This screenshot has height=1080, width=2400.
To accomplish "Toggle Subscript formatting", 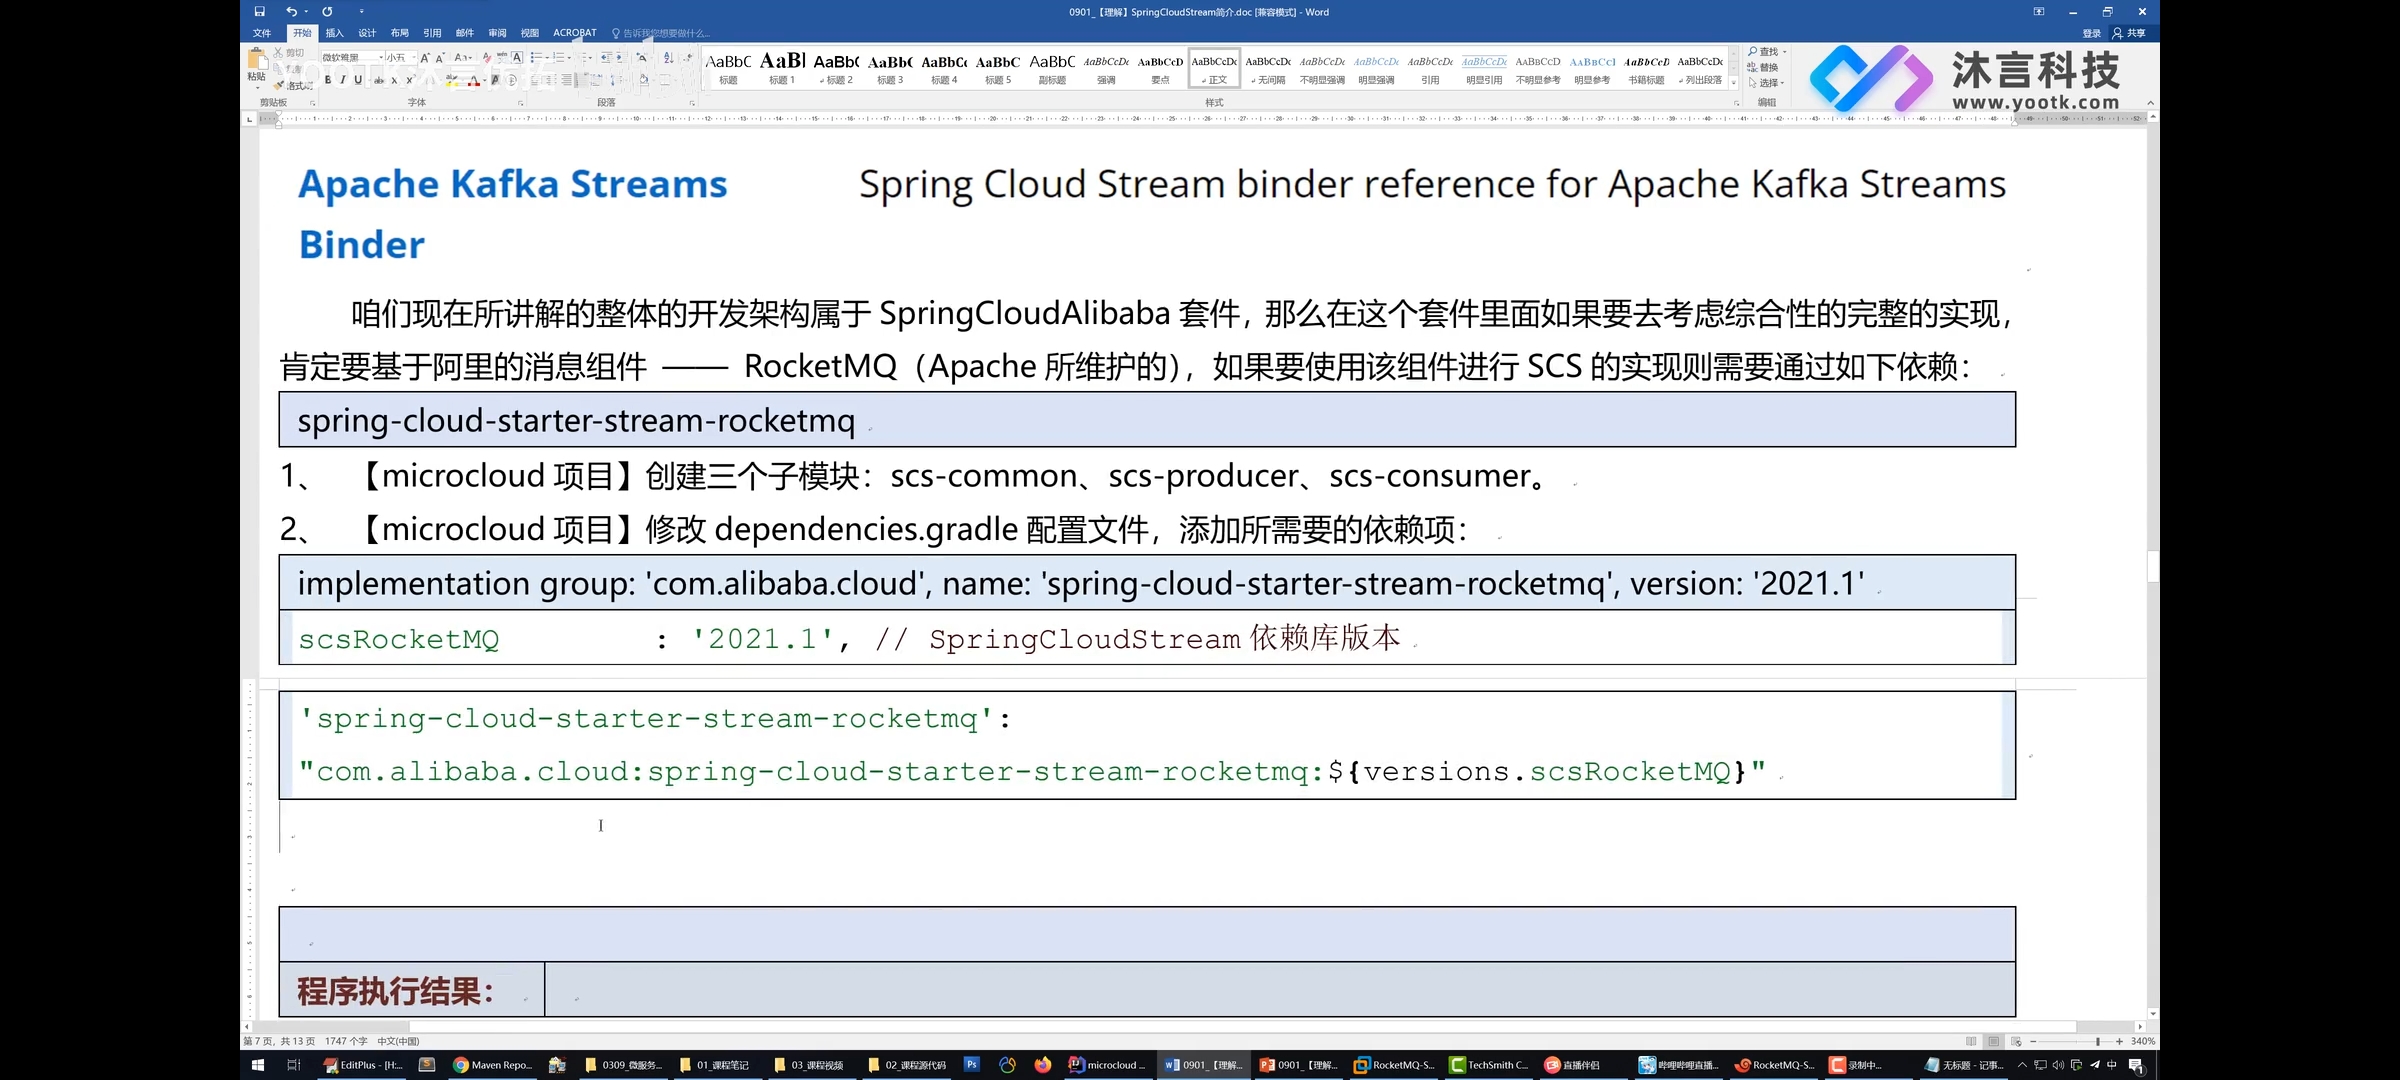I will click(x=394, y=80).
